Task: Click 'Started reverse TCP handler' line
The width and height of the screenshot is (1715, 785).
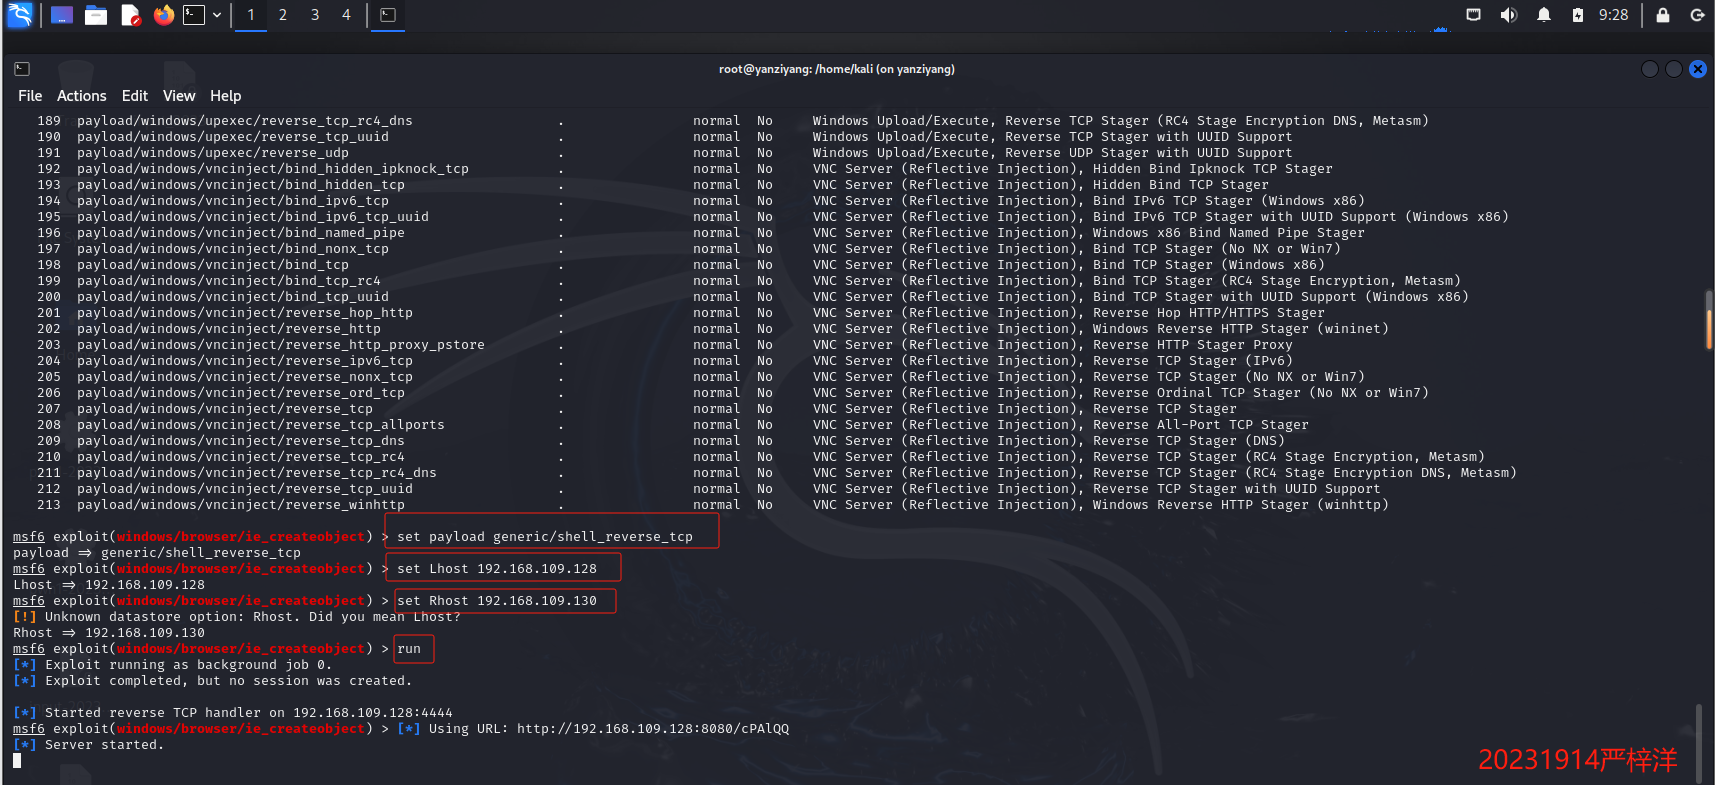Action: pyautogui.click(x=233, y=713)
